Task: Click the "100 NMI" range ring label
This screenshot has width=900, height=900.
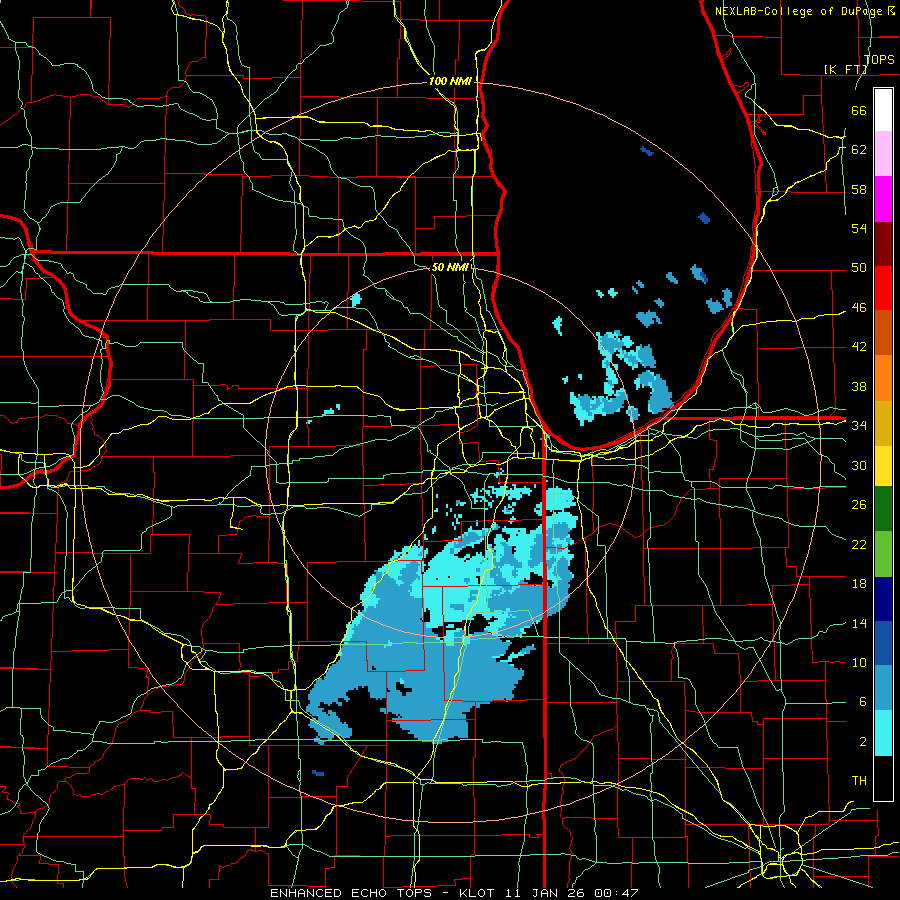Action: pyautogui.click(x=450, y=81)
